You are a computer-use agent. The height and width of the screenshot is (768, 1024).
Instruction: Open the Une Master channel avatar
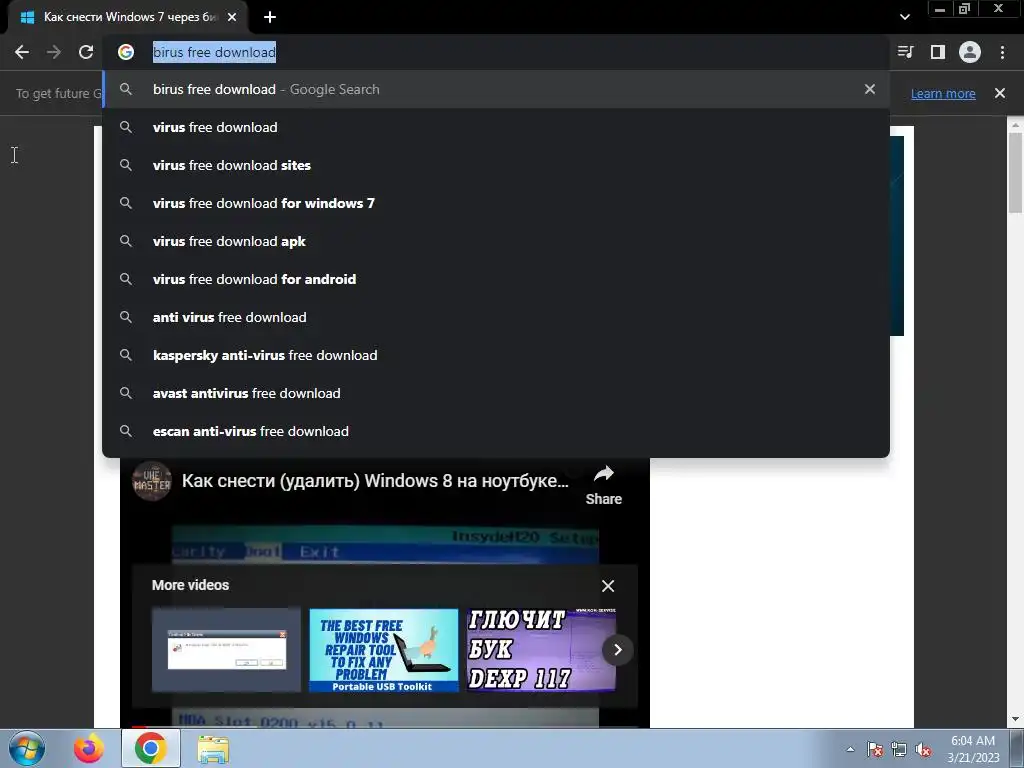tap(152, 481)
